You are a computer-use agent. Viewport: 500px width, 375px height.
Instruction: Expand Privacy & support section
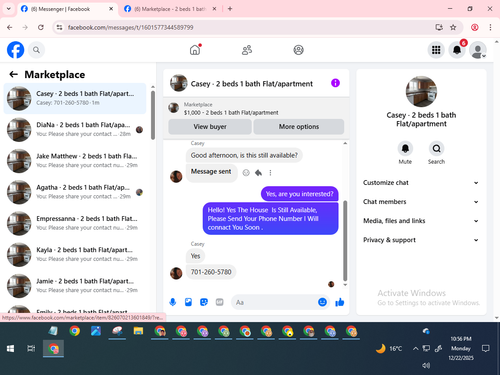[421, 240]
